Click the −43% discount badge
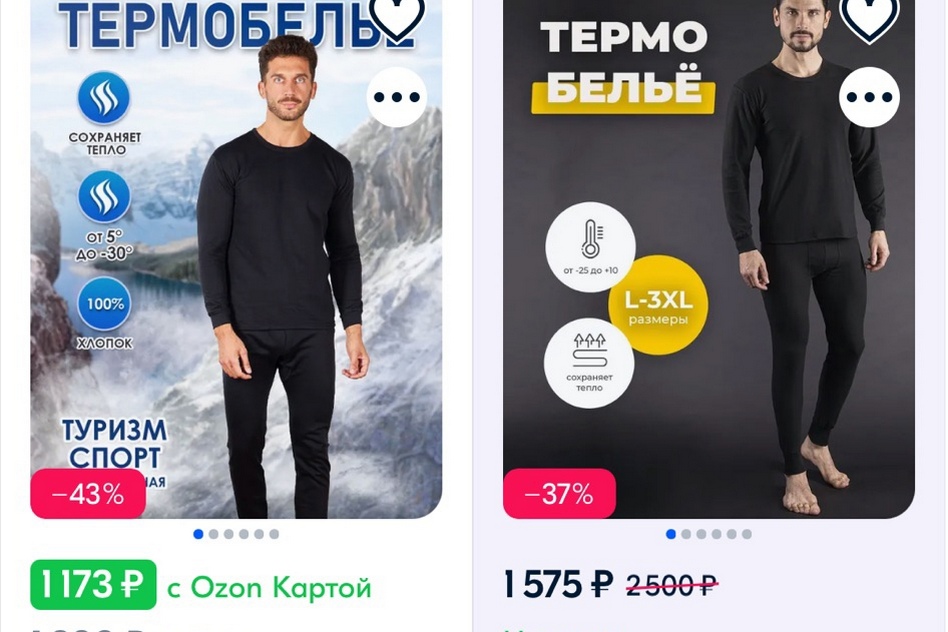Viewport: 948px width, 632px height. 88,494
